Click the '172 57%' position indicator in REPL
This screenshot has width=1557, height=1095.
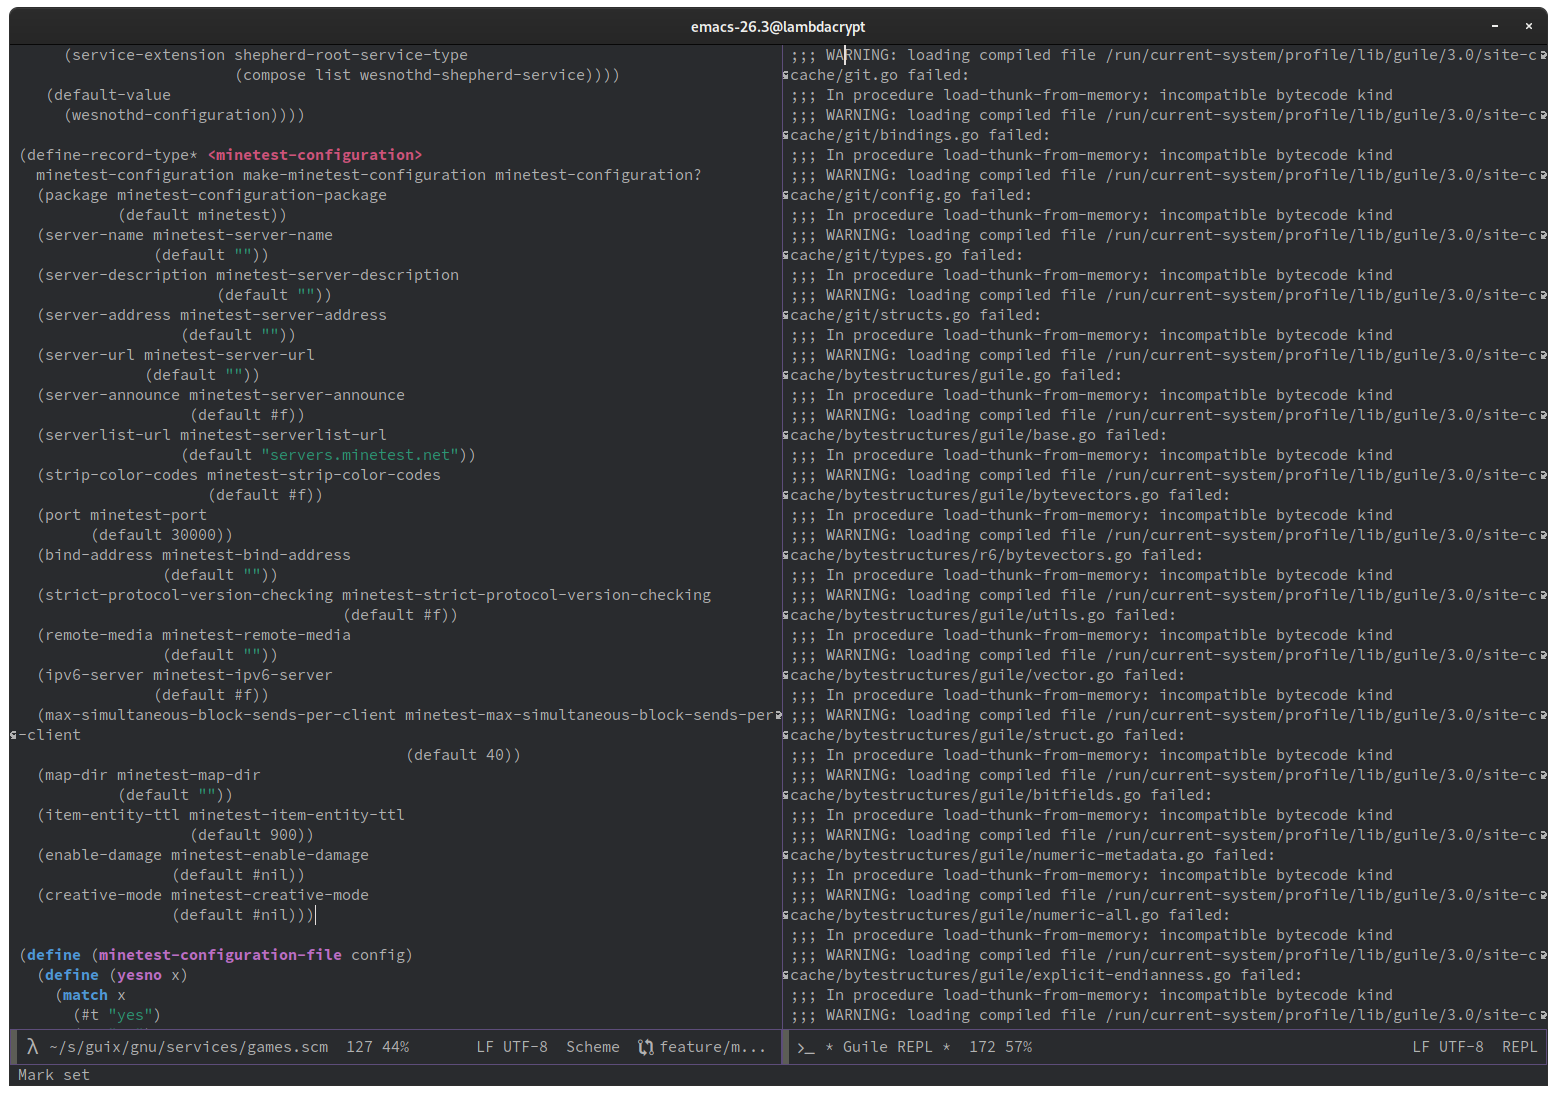point(1000,1047)
